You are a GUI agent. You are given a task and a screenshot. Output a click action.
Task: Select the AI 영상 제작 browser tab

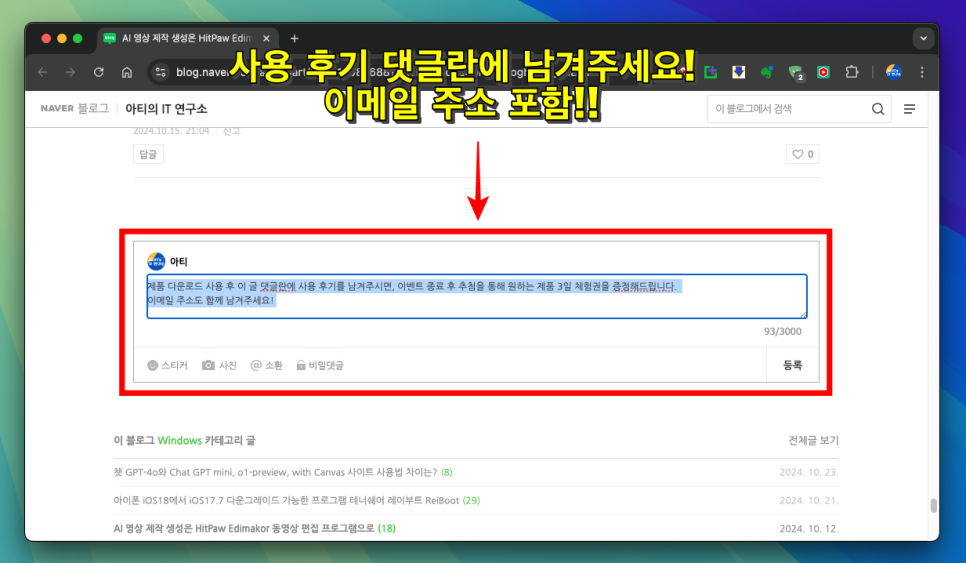(x=187, y=38)
